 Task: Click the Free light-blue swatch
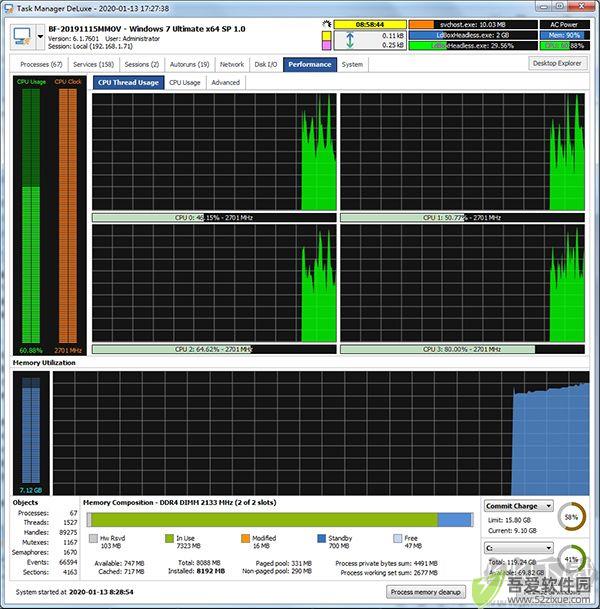(x=398, y=538)
